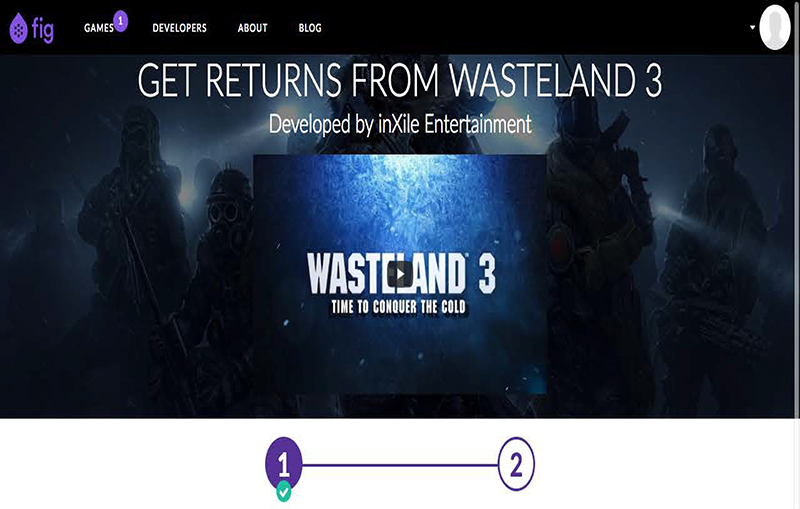
Task: Click the user profile avatar
Action: pyautogui.click(x=775, y=27)
